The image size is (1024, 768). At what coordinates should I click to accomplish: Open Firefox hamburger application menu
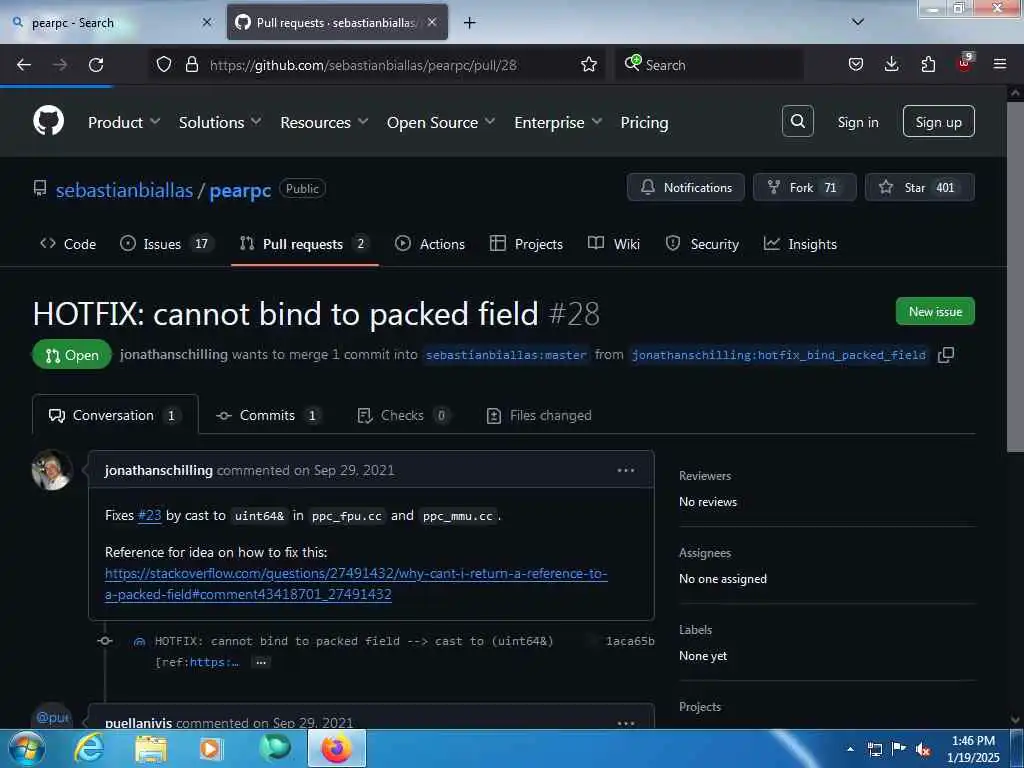point(999,64)
